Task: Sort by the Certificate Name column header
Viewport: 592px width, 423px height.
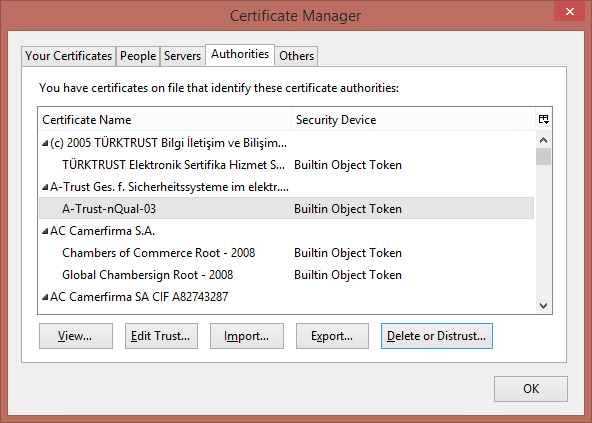Action: pyautogui.click(x=165, y=119)
